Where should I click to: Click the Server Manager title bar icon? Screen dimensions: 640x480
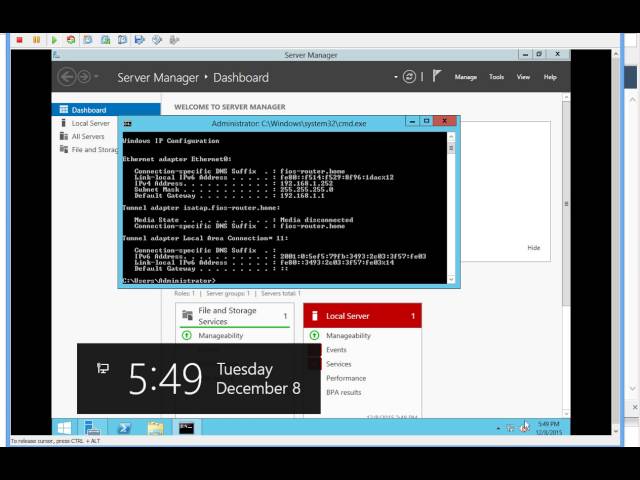(57, 55)
